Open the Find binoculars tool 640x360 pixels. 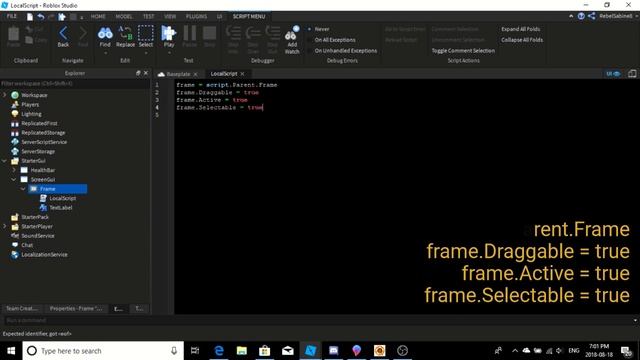(105, 36)
